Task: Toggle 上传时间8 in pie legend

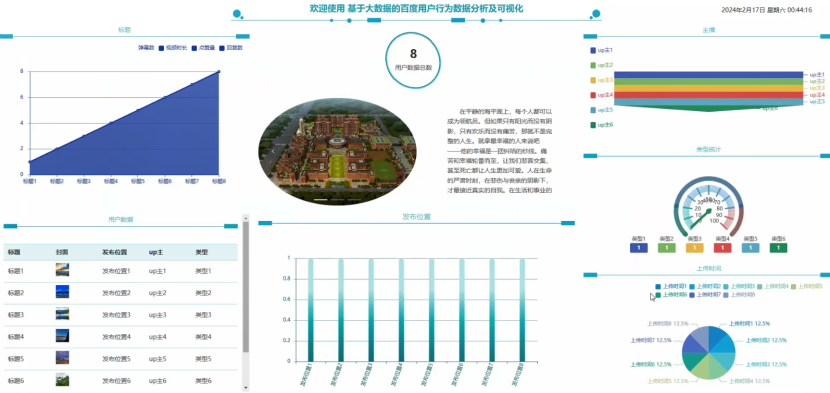Action: click(739, 294)
